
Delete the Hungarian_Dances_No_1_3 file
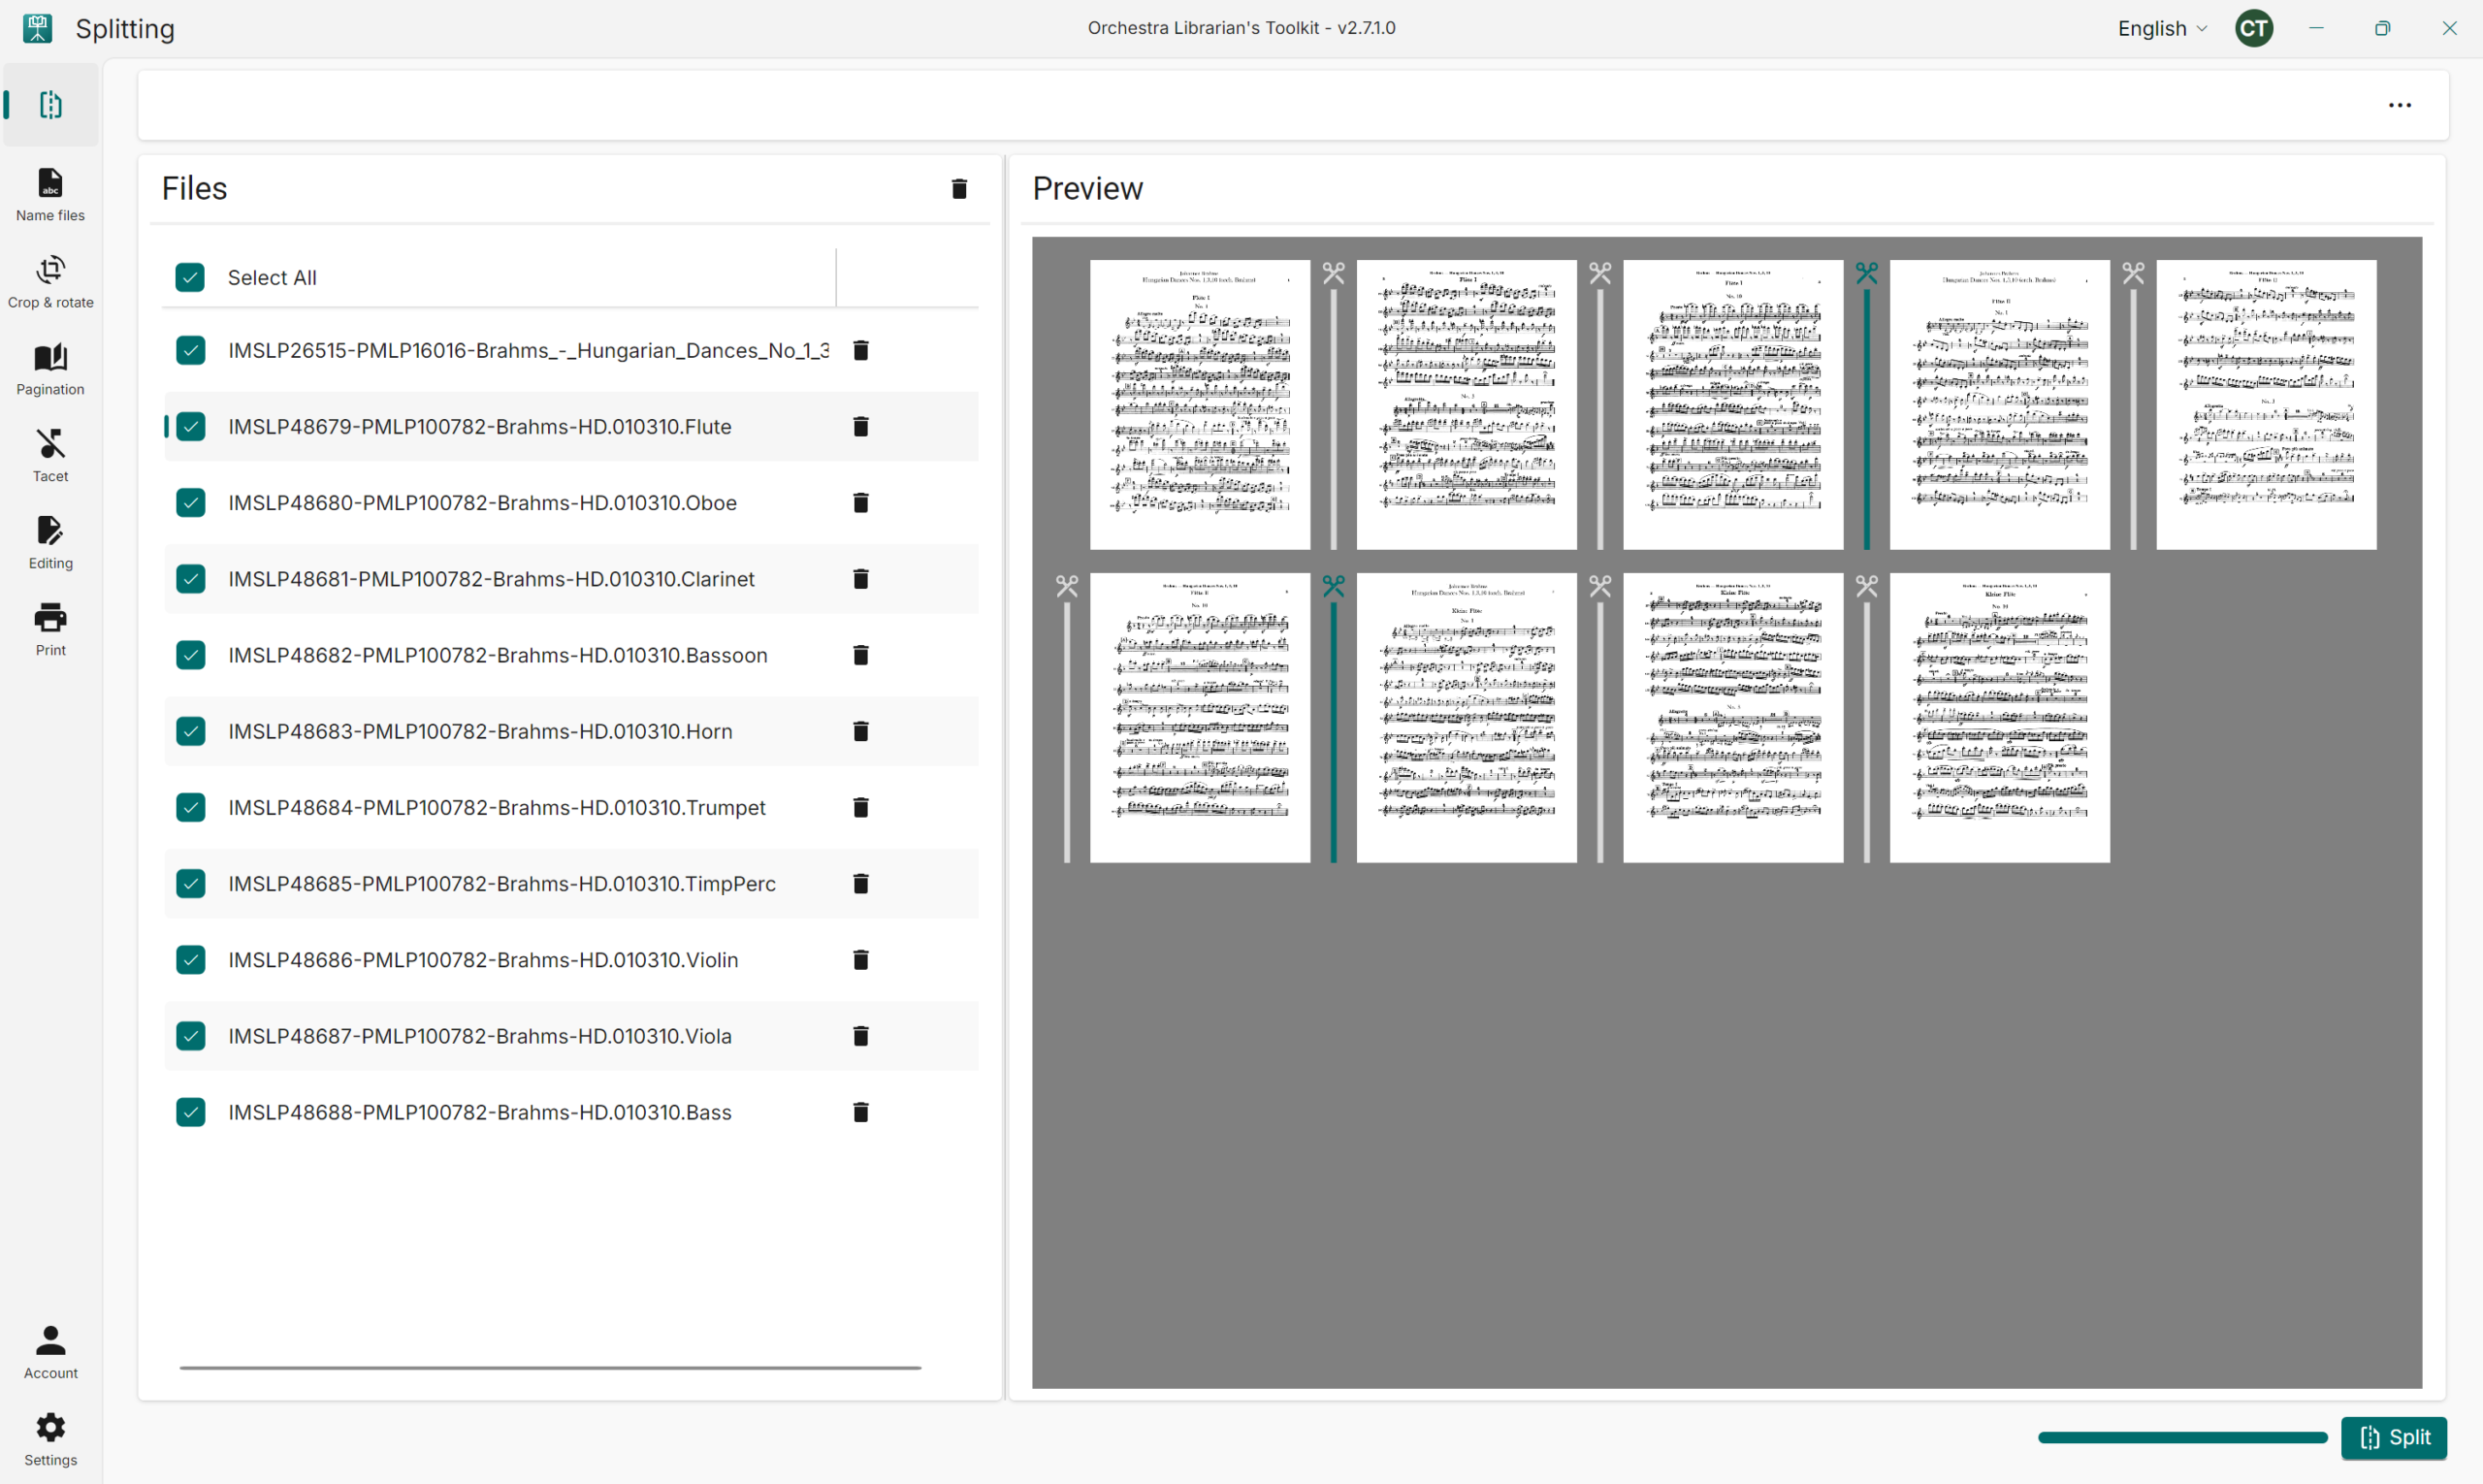(x=860, y=350)
